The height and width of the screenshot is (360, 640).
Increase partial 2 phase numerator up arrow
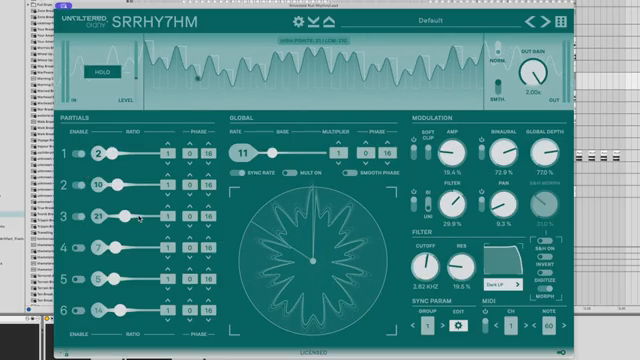(190, 175)
